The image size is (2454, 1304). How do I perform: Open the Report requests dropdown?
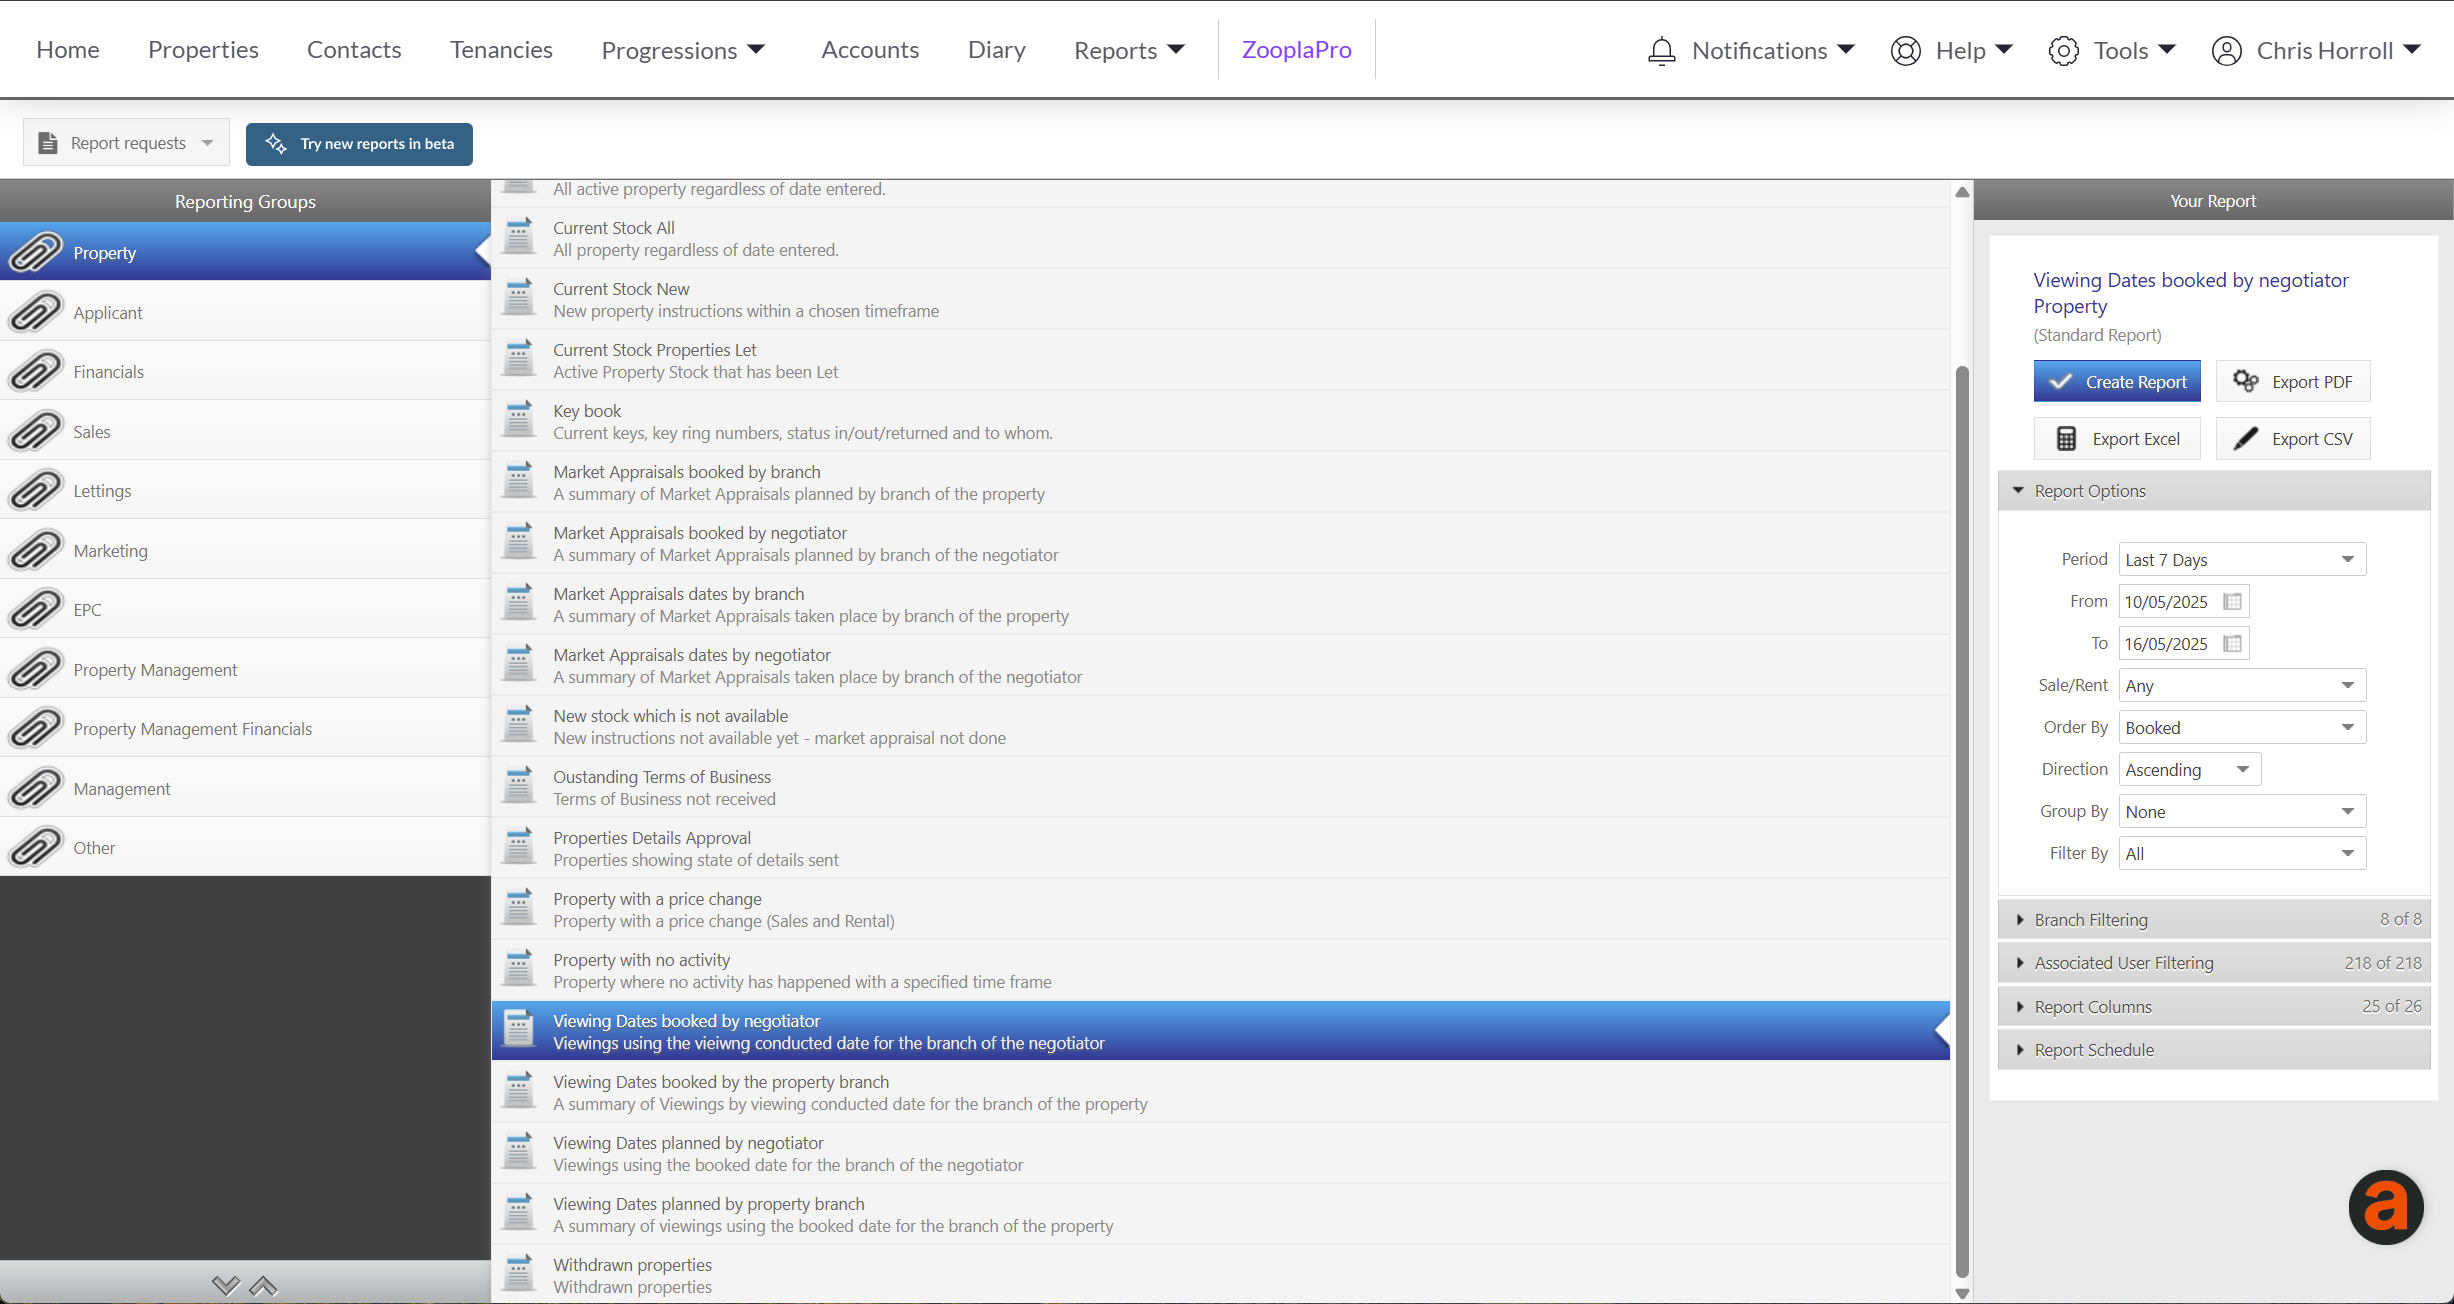(x=126, y=143)
